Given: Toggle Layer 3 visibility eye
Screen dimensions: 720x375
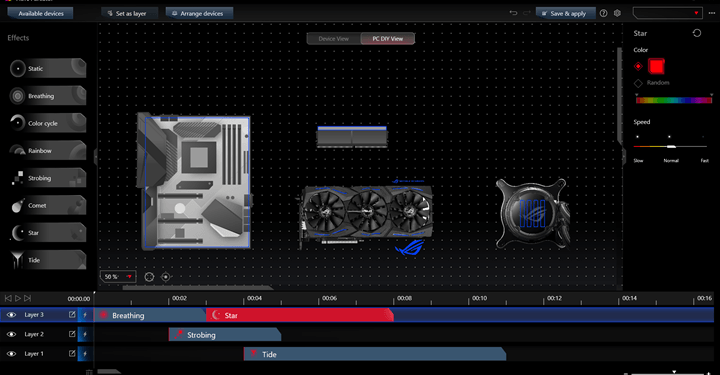Looking at the screenshot, I should coord(11,315).
